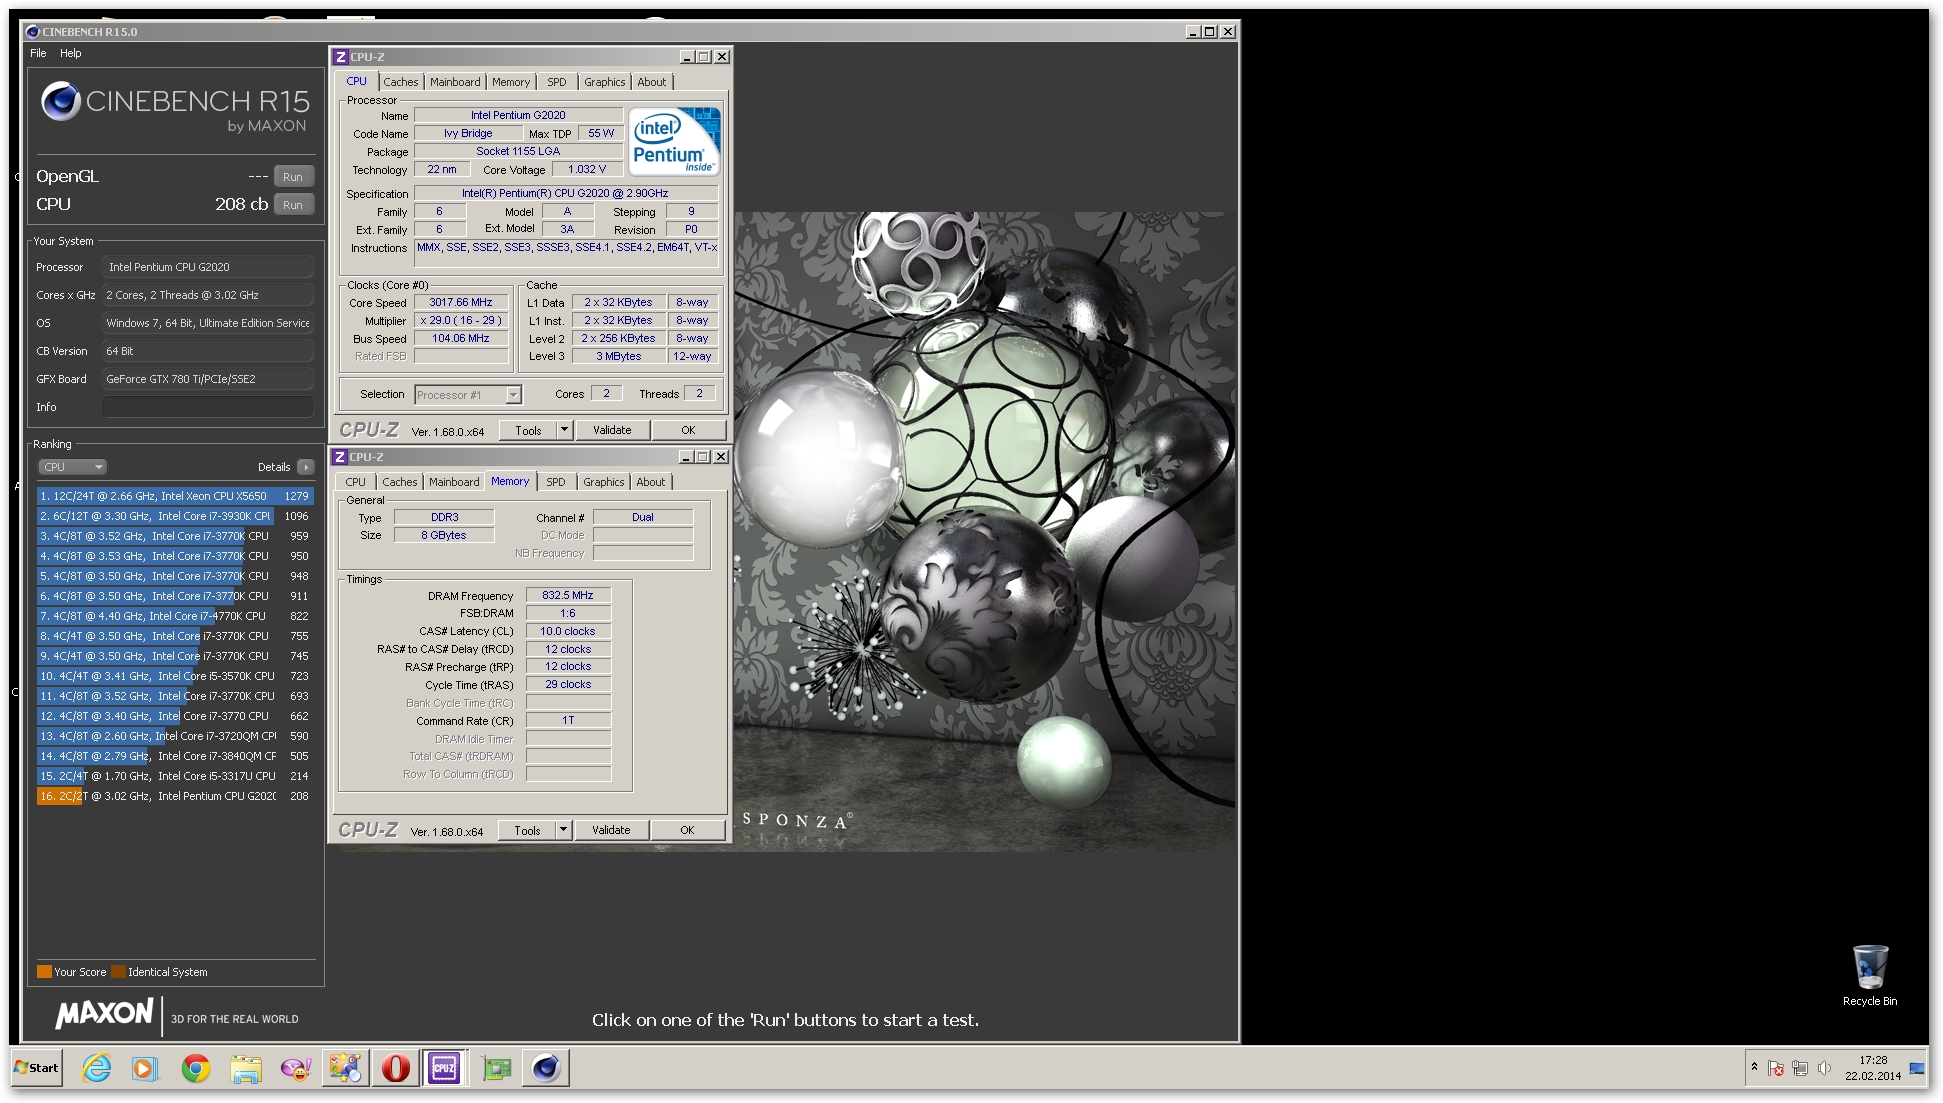Select ranking row 4C/8T @ 4.40 GHz i7-4770K
Image resolution: width=1943 pixels, height=1103 pixels.
pyautogui.click(x=175, y=616)
